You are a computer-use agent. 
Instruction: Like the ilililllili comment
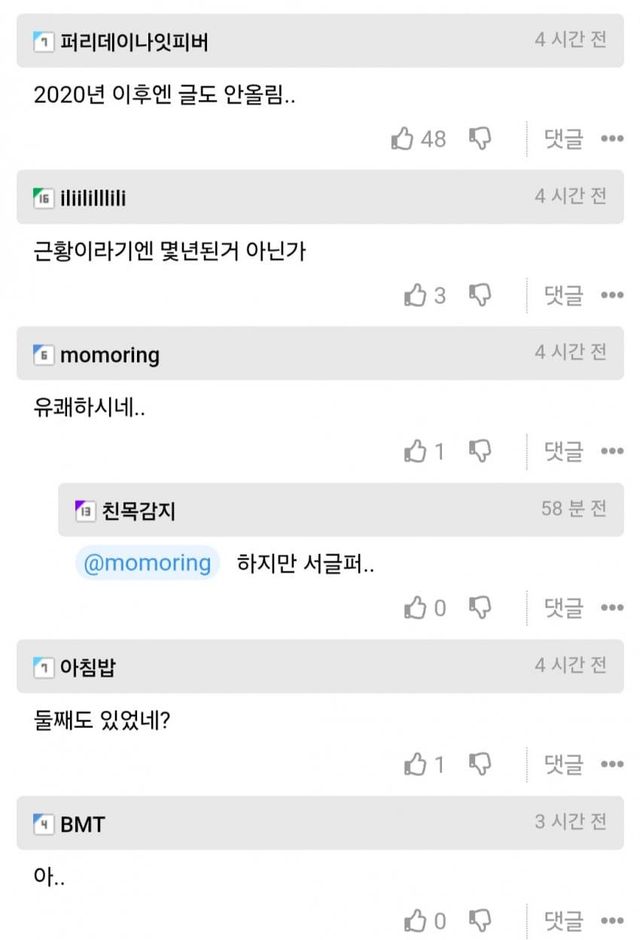(415, 295)
